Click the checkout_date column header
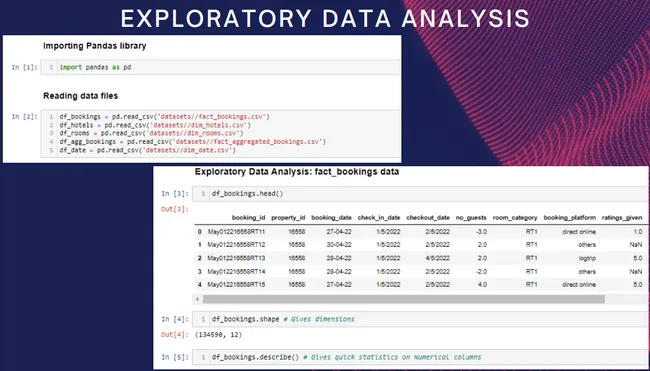 point(428,218)
